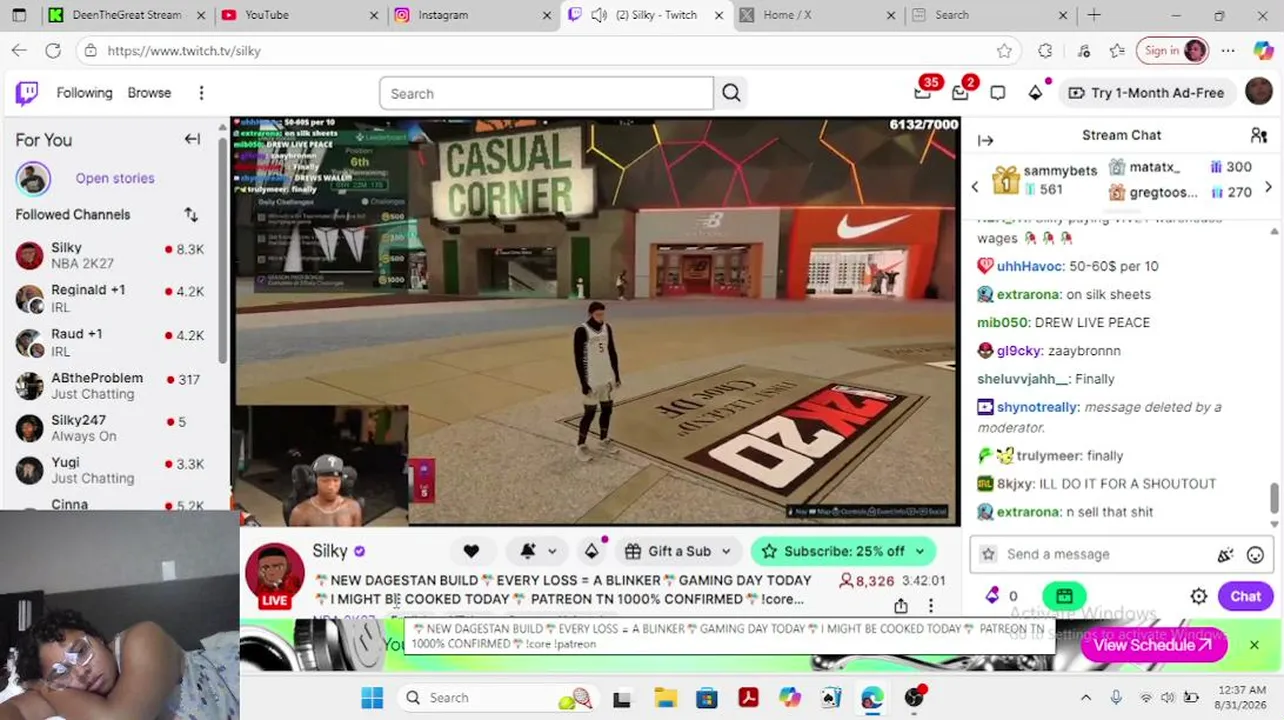Image resolution: width=1284 pixels, height=720 pixels.
Task: Open Get Bits icon in top bar
Action: [1035, 93]
